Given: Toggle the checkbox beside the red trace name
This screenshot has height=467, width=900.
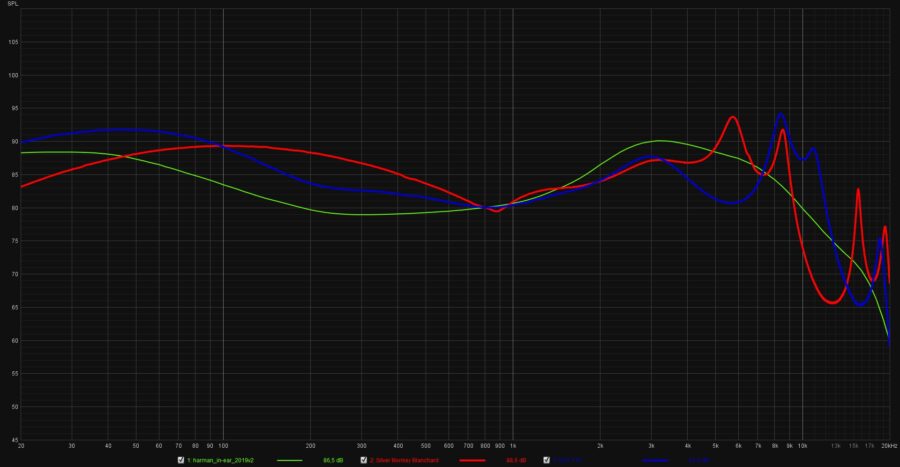Looking at the screenshot, I should [x=363, y=460].
